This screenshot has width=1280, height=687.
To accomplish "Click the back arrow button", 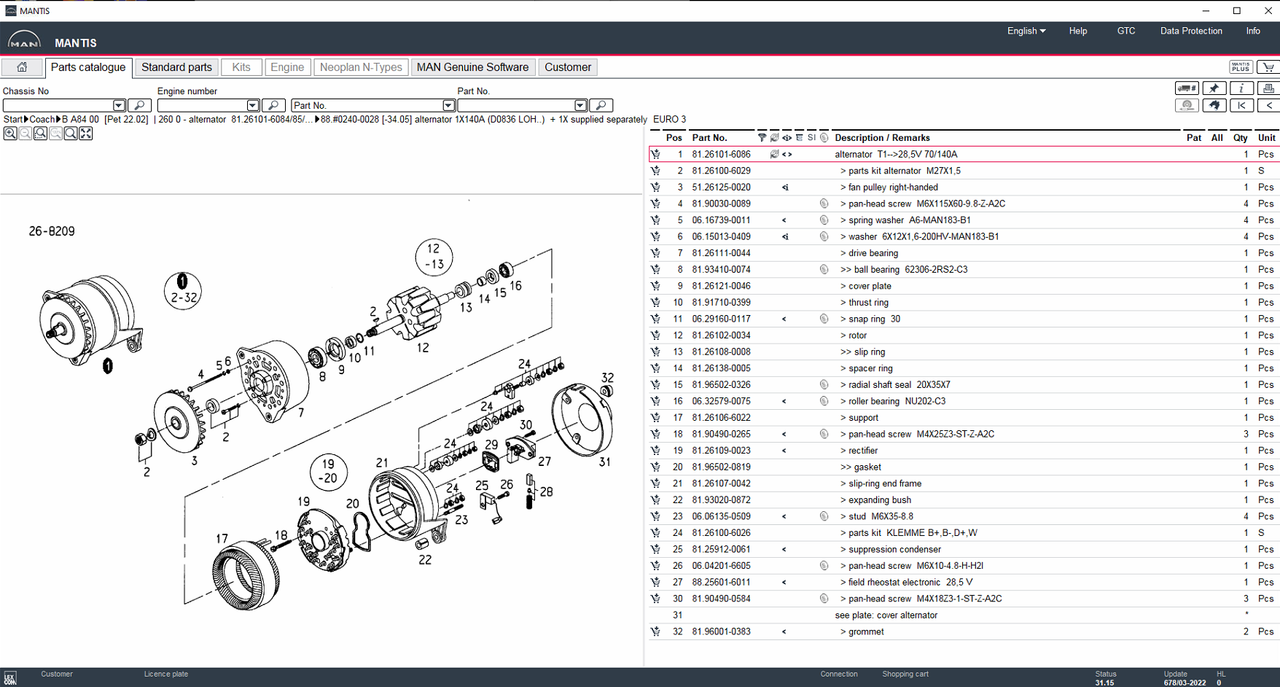I will coord(1268,105).
